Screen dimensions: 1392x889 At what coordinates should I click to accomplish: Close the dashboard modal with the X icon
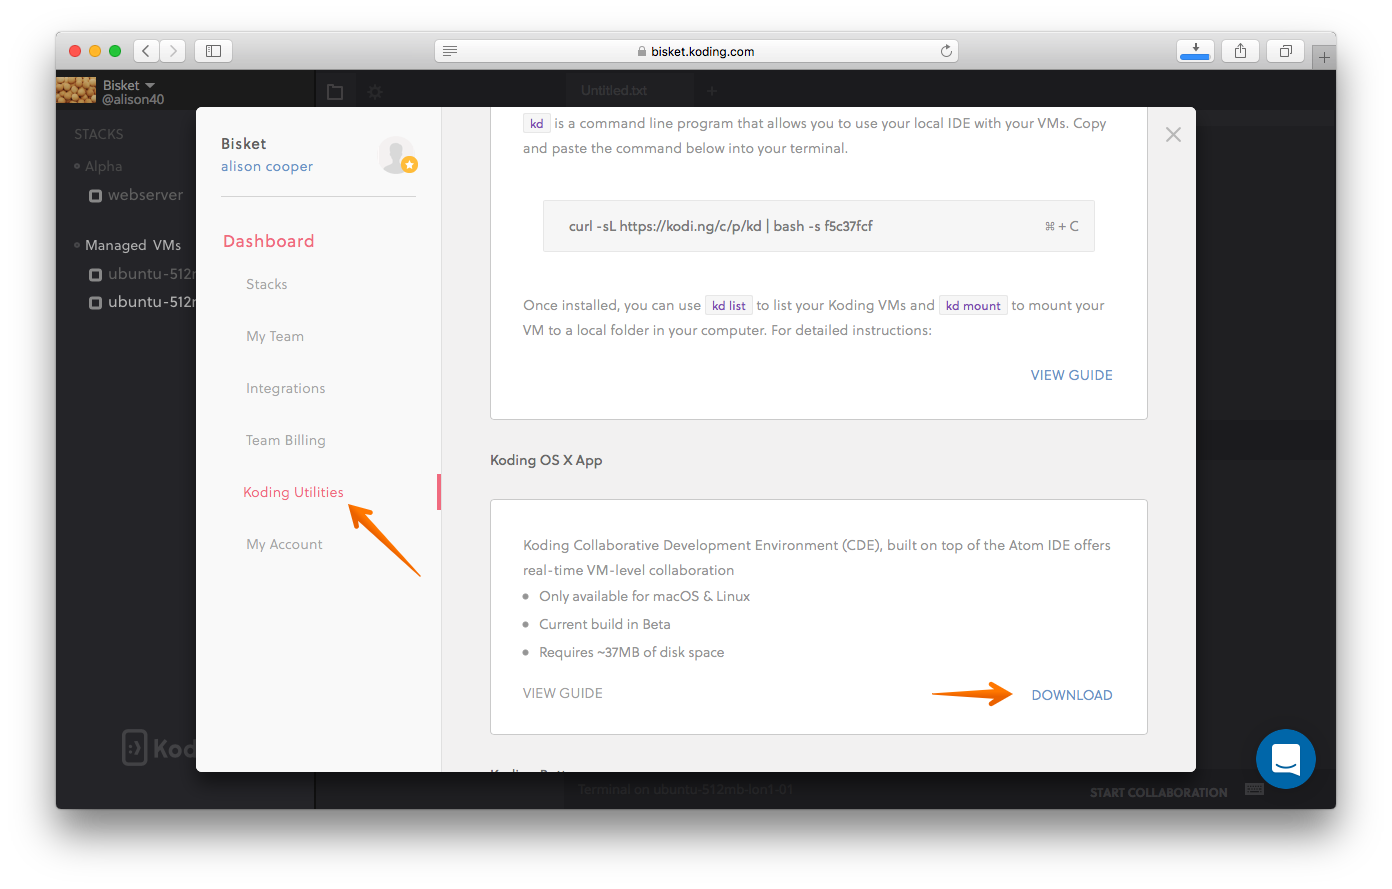pos(1173,134)
